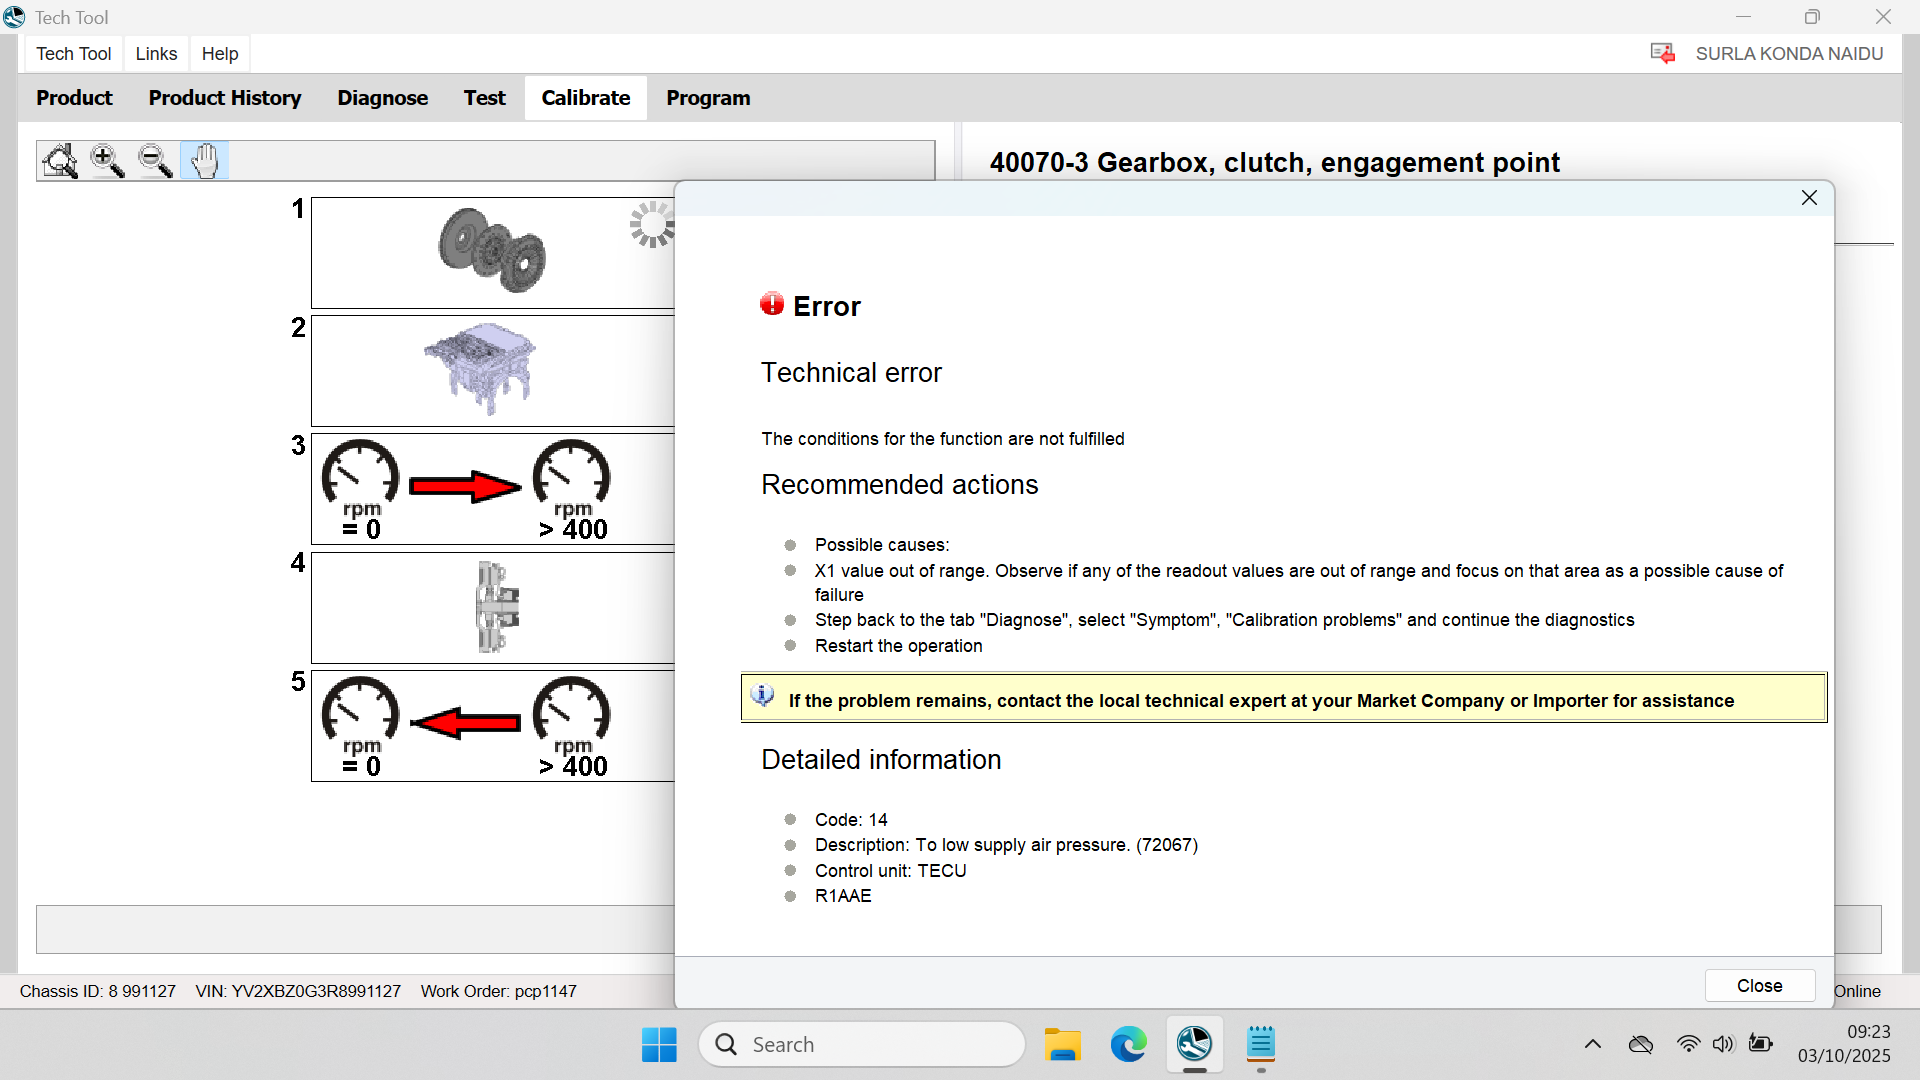Select the zoom out magnifier tool
This screenshot has height=1080, width=1920.
155,160
